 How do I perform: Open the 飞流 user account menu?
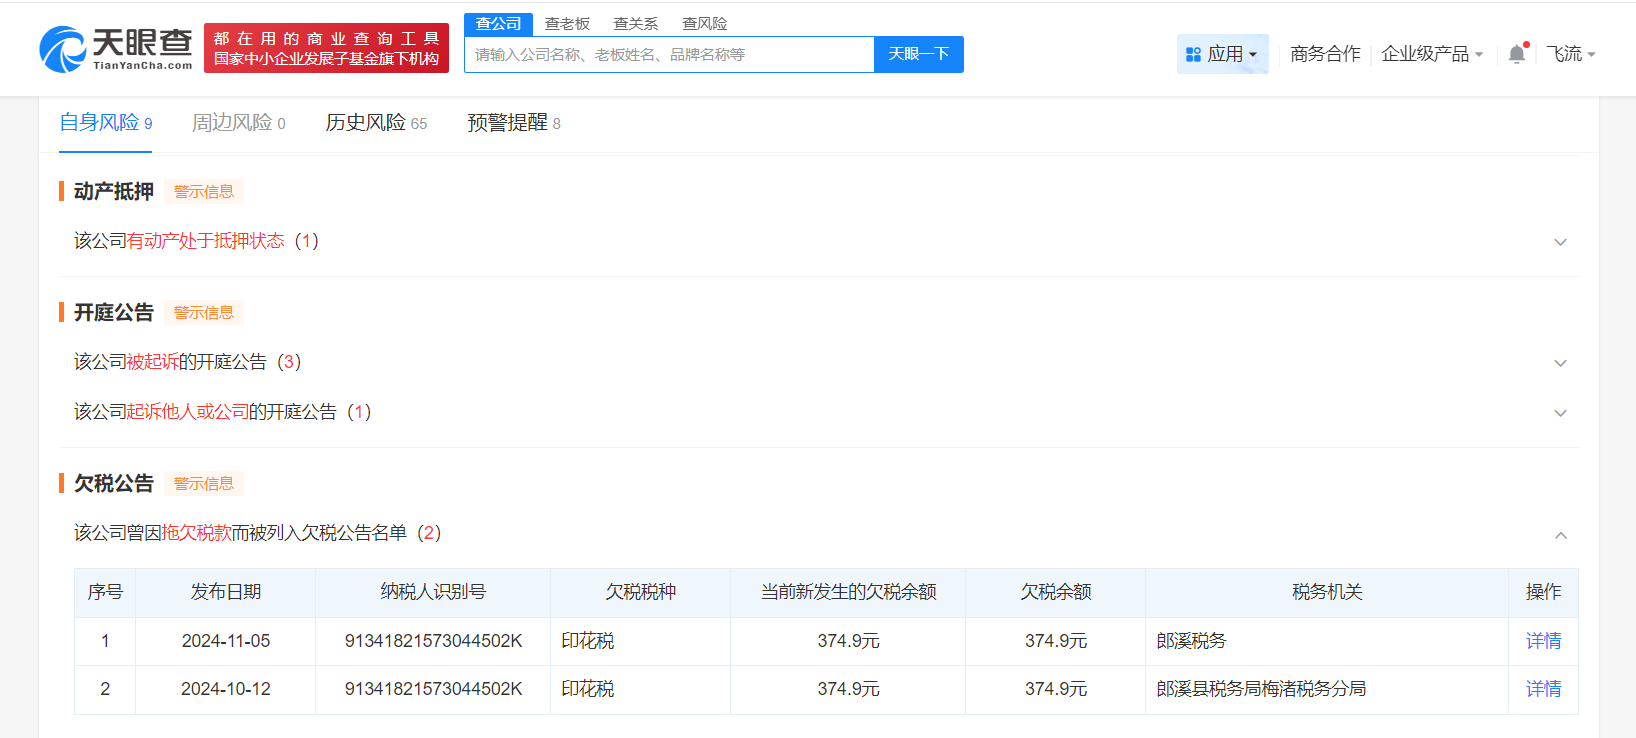[1570, 54]
